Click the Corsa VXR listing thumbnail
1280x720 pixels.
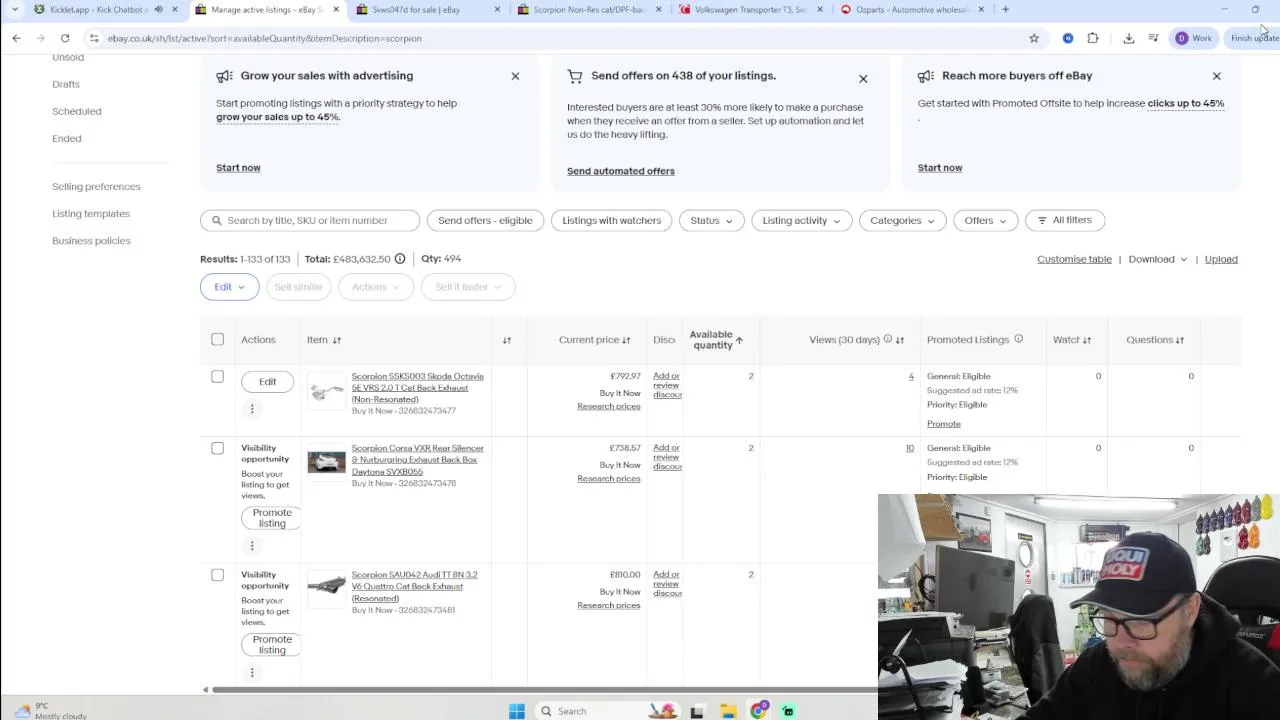pyautogui.click(x=326, y=463)
